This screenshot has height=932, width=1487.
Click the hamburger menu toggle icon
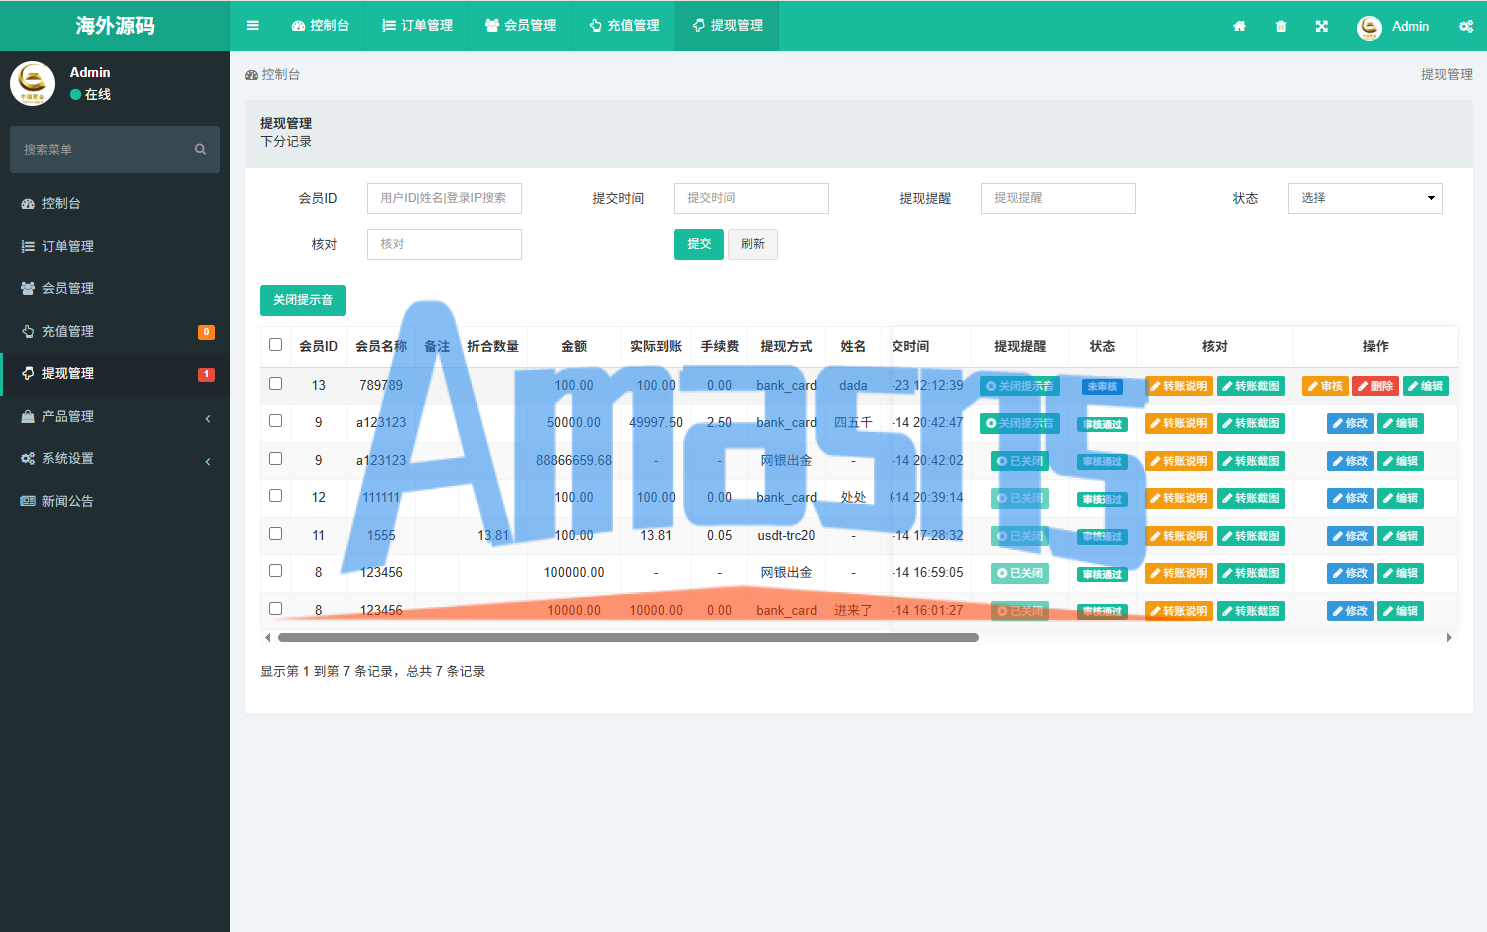point(253,26)
